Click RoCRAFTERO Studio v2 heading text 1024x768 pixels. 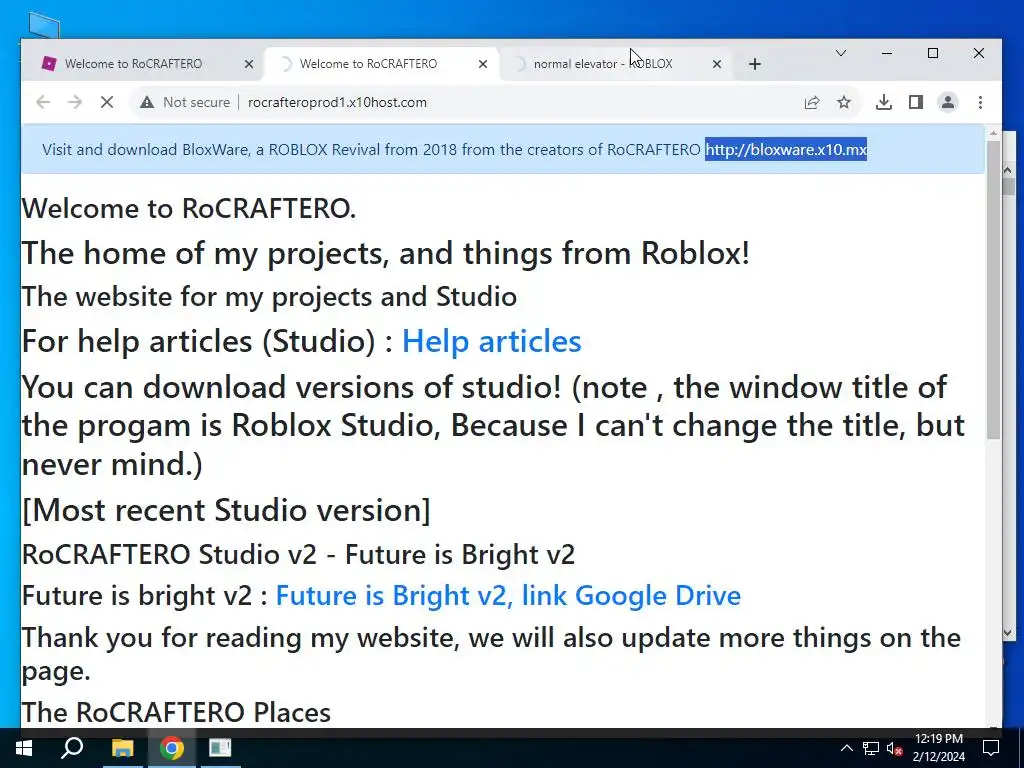click(x=298, y=554)
